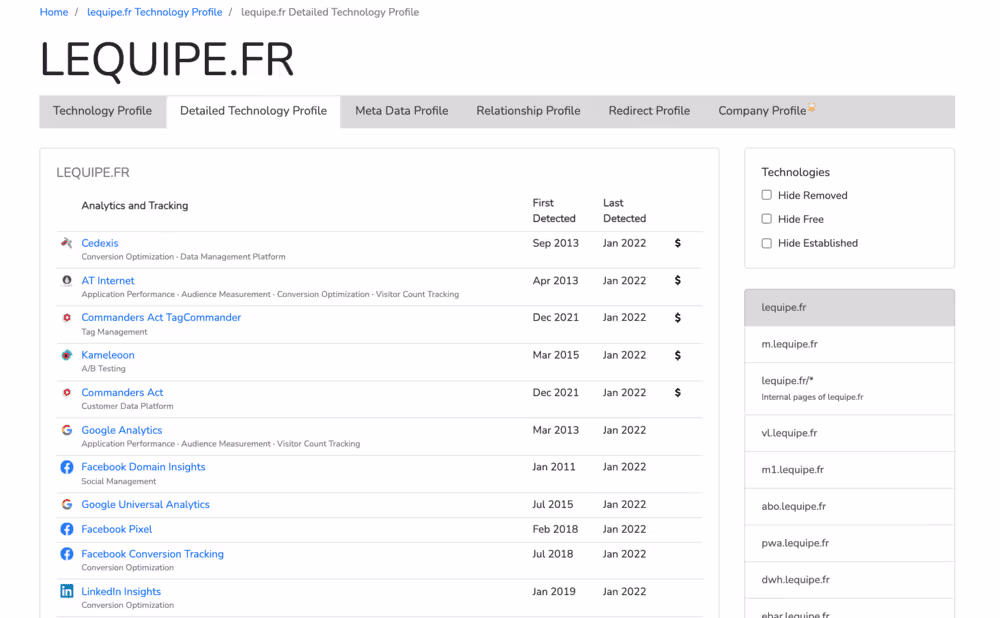The image size is (1000, 618).
Task: Click the dollar sign in Commanders Act row
Action: (677, 393)
